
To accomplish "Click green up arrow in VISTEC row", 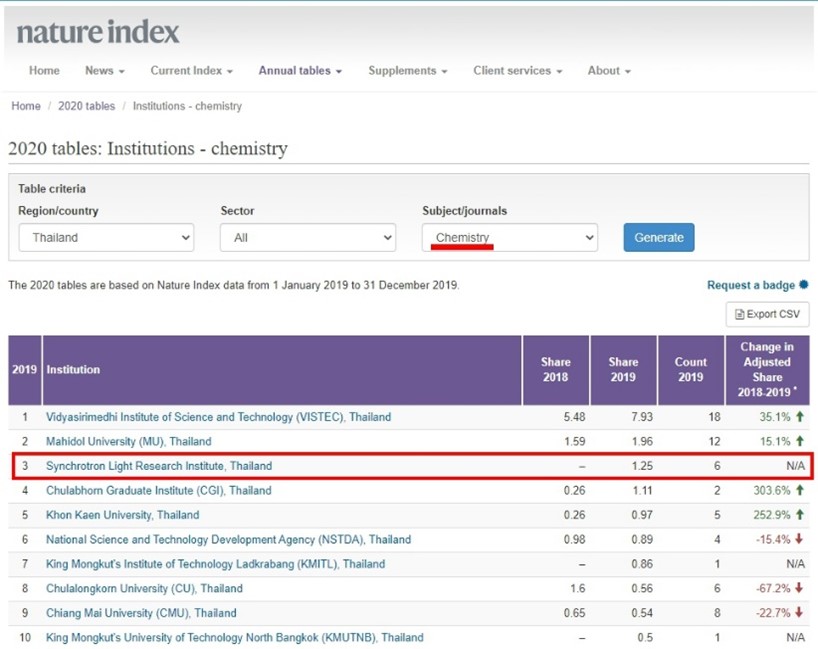I will pyautogui.click(x=800, y=417).
